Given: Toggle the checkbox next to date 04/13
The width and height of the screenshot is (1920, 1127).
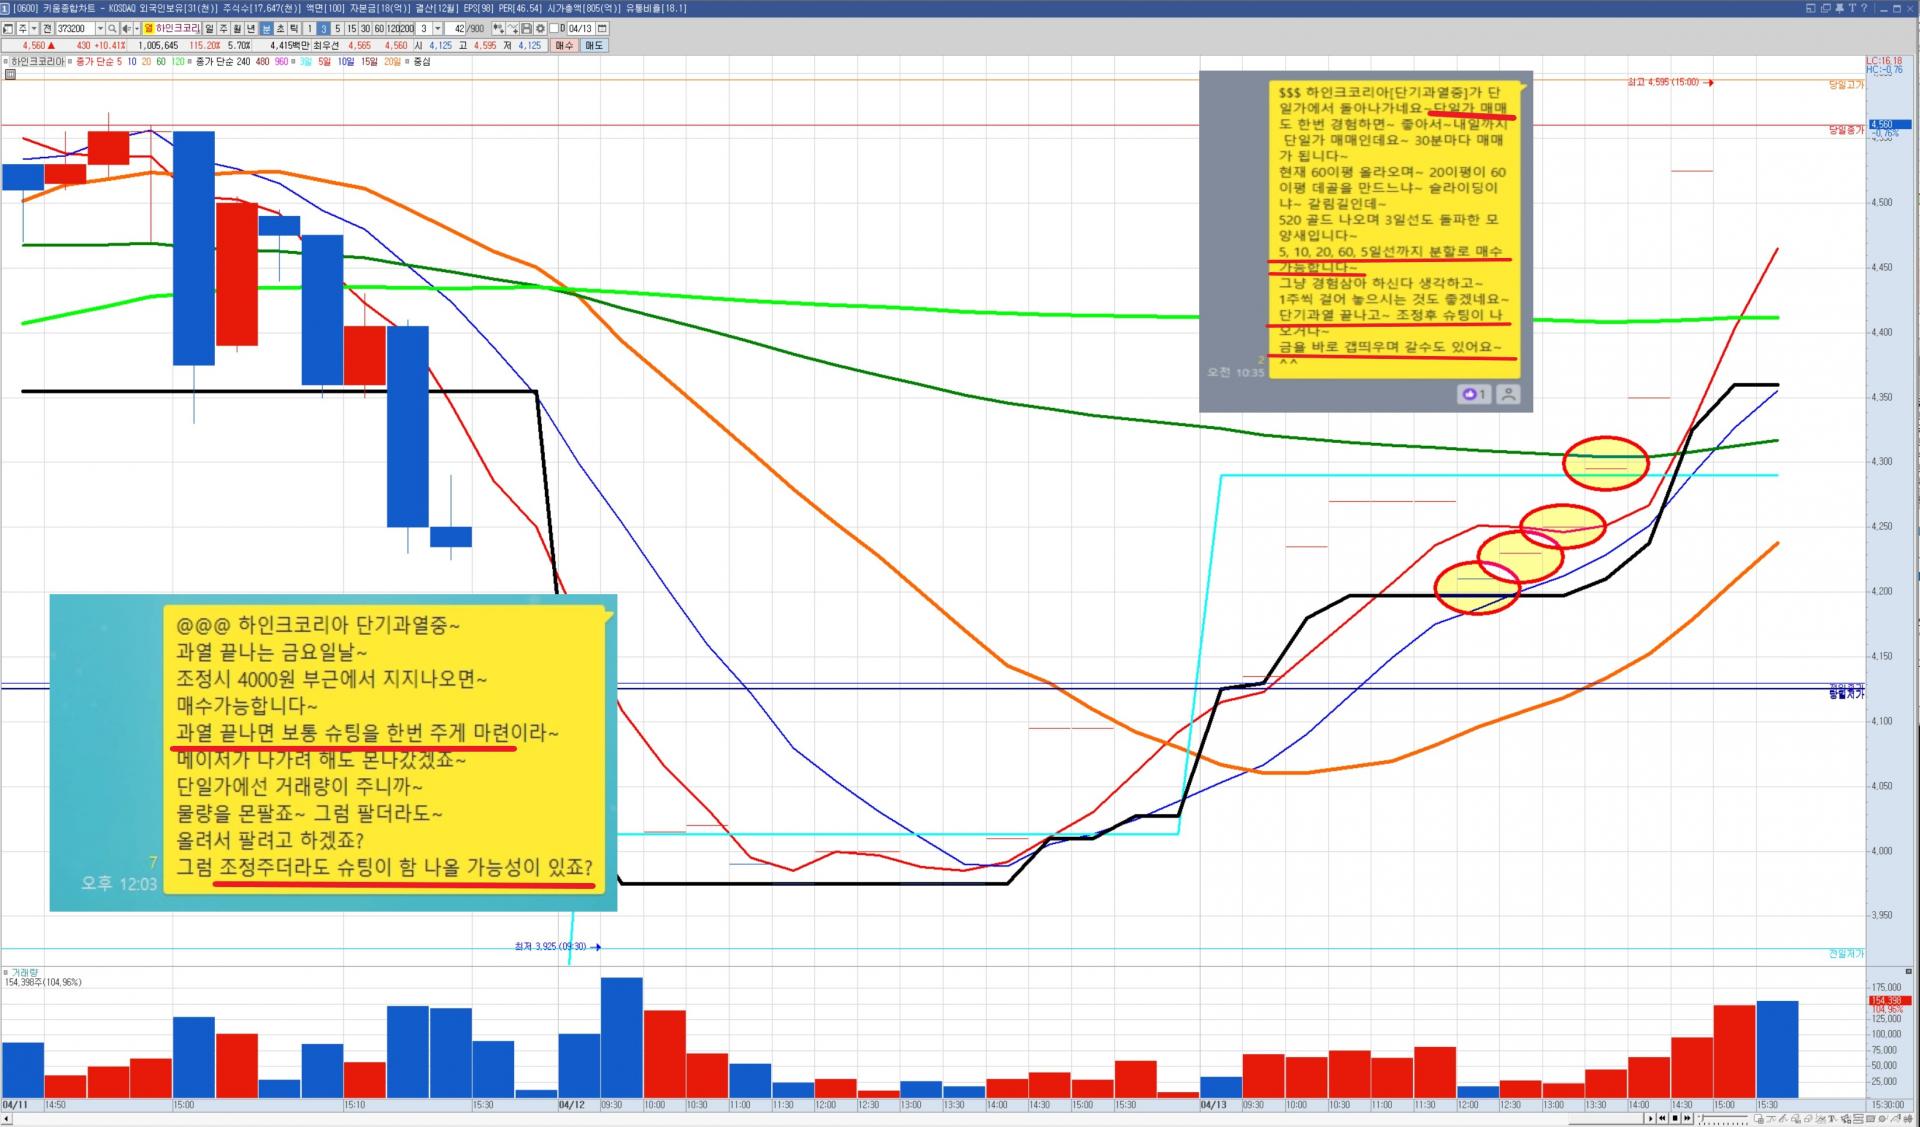Looking at the screenshot, I should [554, 28].
